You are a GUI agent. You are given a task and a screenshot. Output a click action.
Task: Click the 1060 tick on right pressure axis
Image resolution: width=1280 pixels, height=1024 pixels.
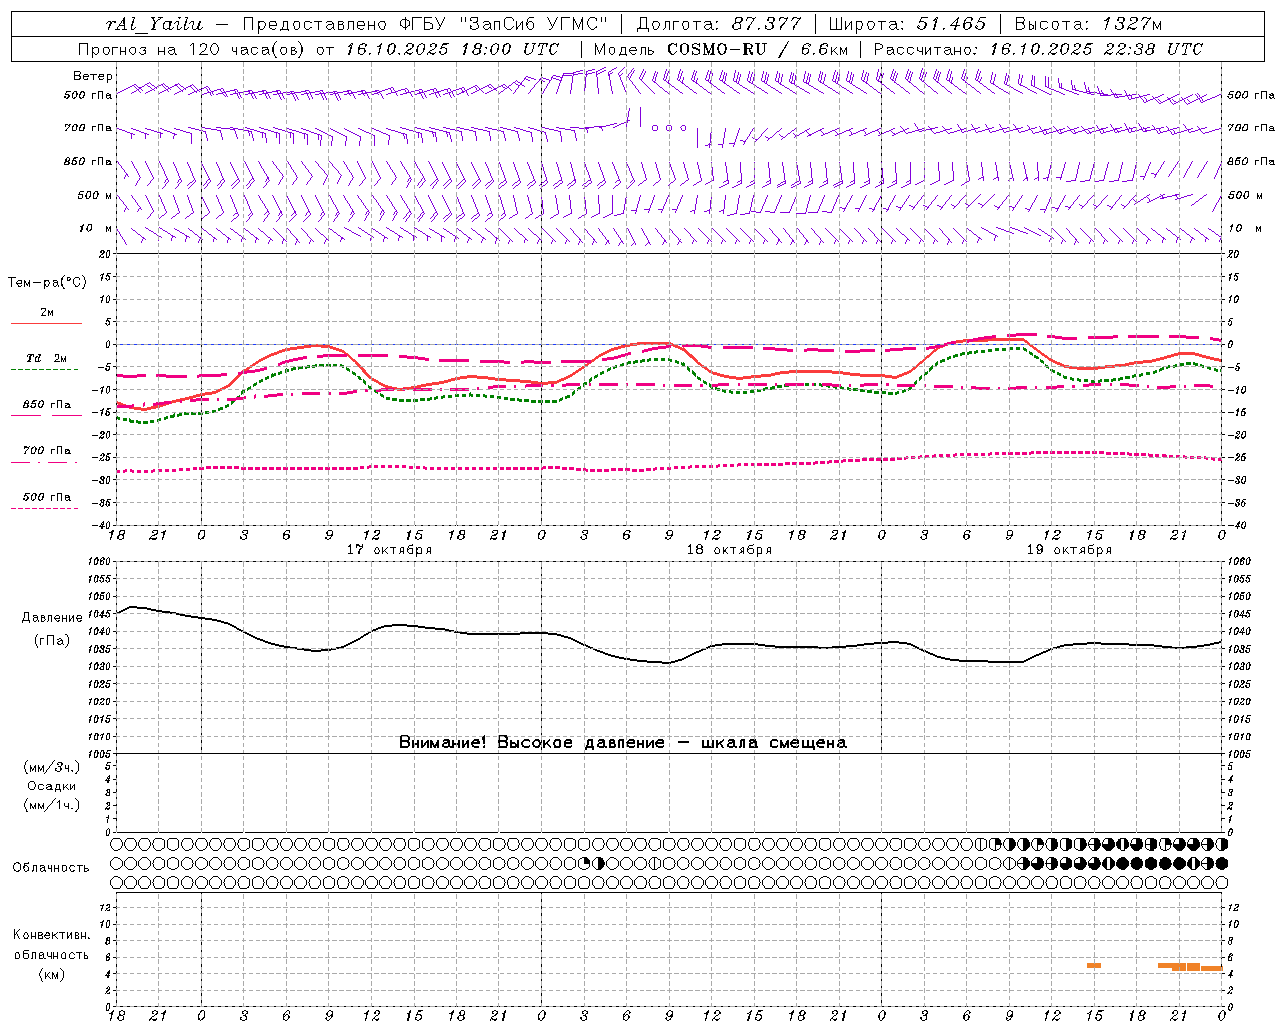tap(1239, 561)
